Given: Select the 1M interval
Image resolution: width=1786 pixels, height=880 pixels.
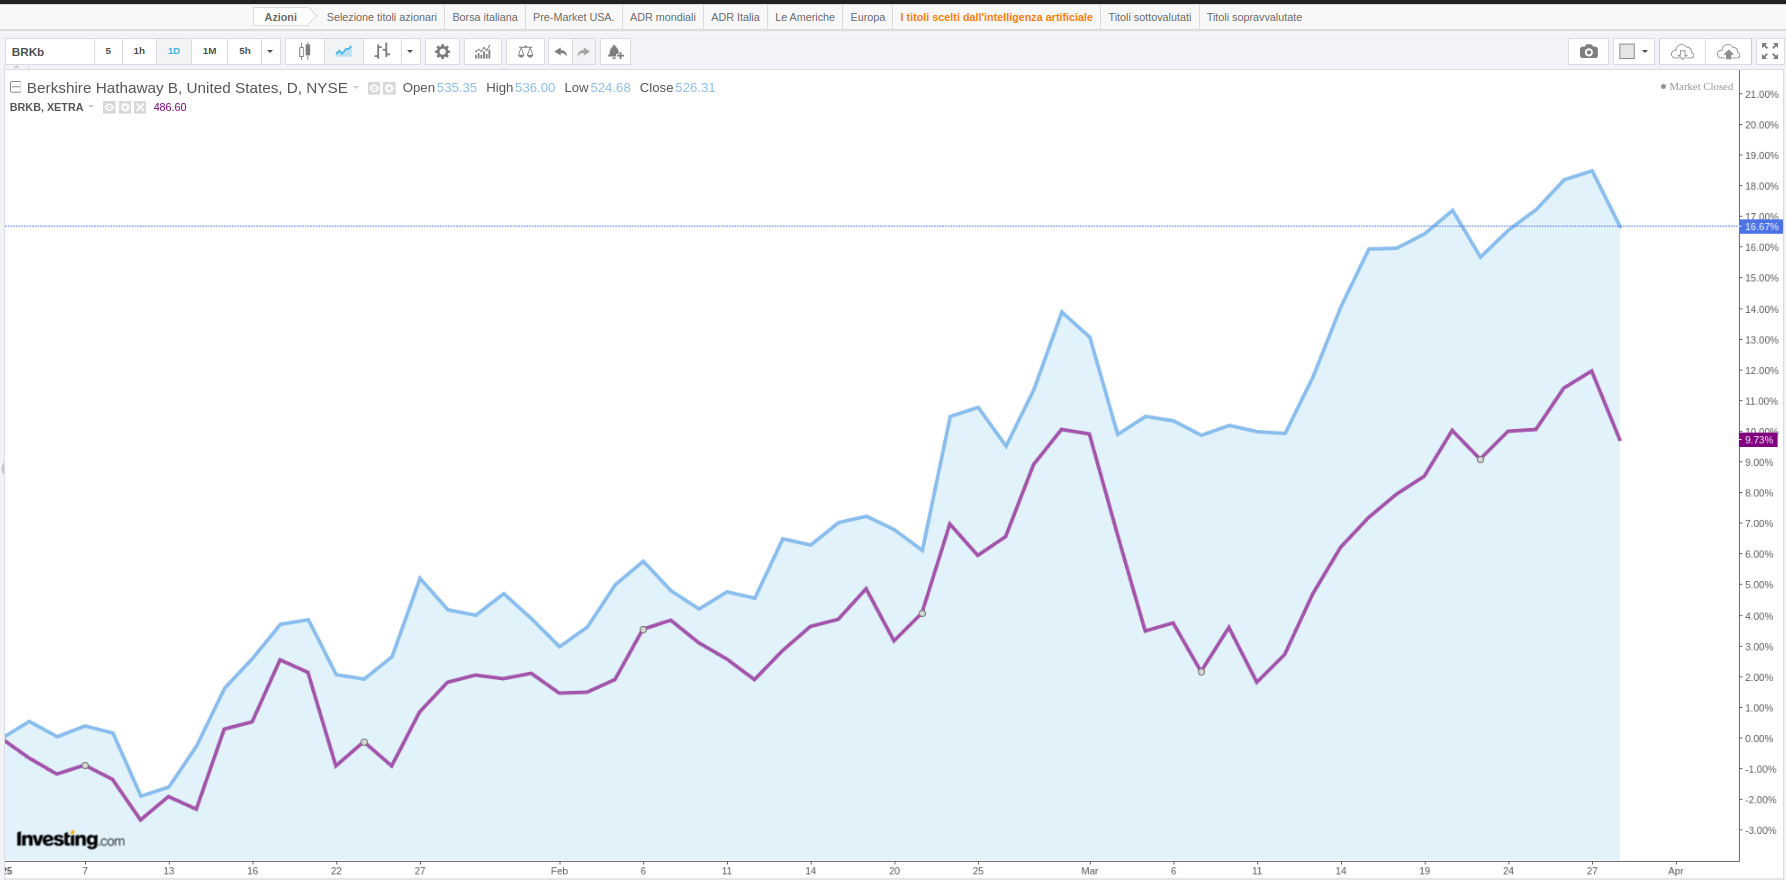Looking at the screenshot, I should [209, 51].
